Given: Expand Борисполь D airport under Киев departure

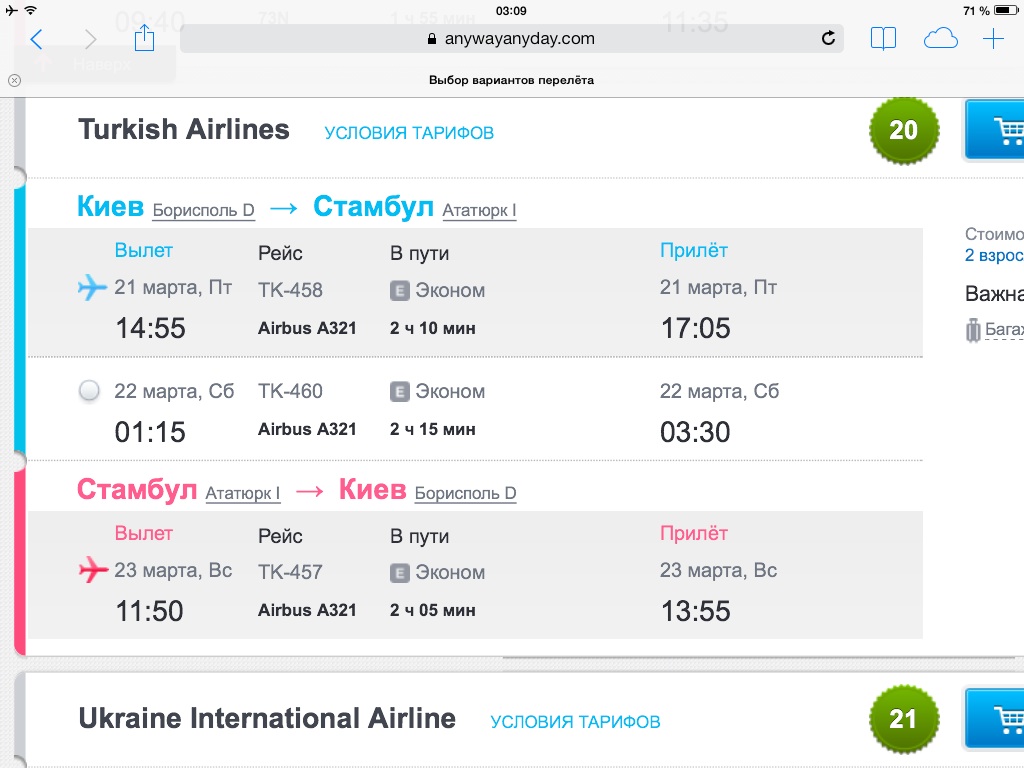Looking at the screenshot, I should pyautogui.click(x=204, y=211).
